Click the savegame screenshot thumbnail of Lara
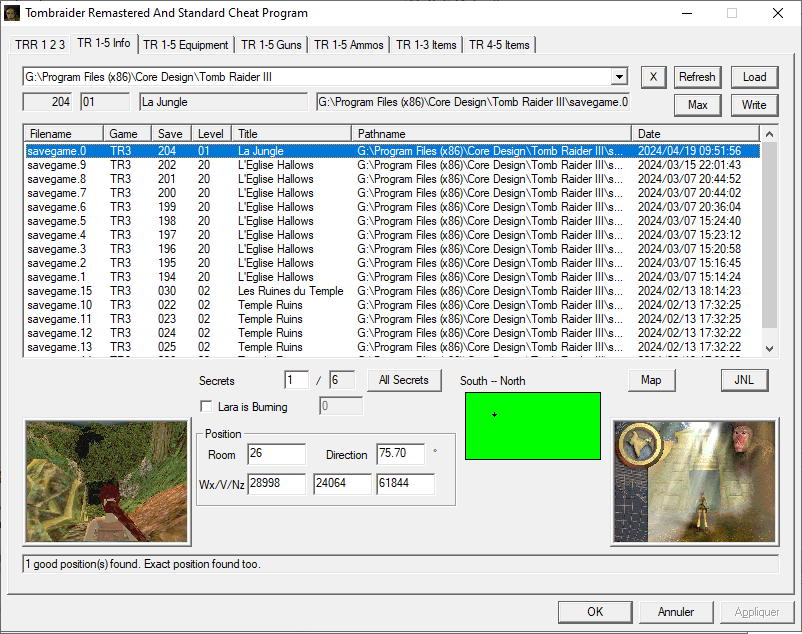802x634 pixels. tap(107, 482)
